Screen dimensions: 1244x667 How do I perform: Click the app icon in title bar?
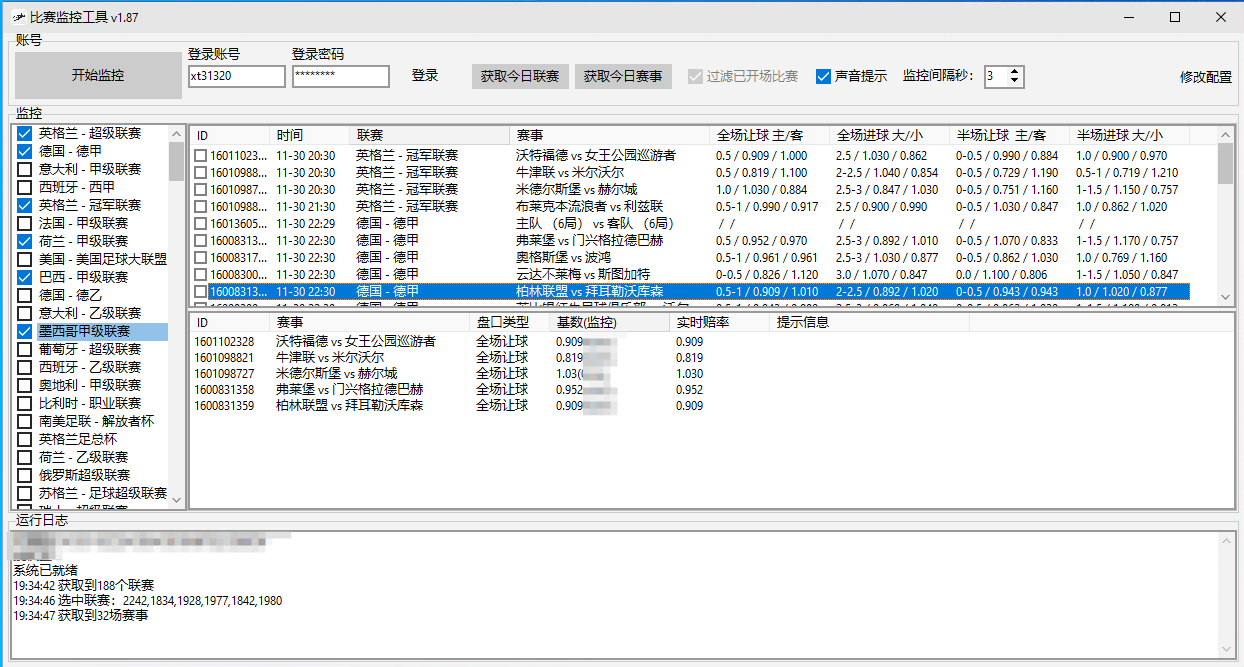[17, 17]
